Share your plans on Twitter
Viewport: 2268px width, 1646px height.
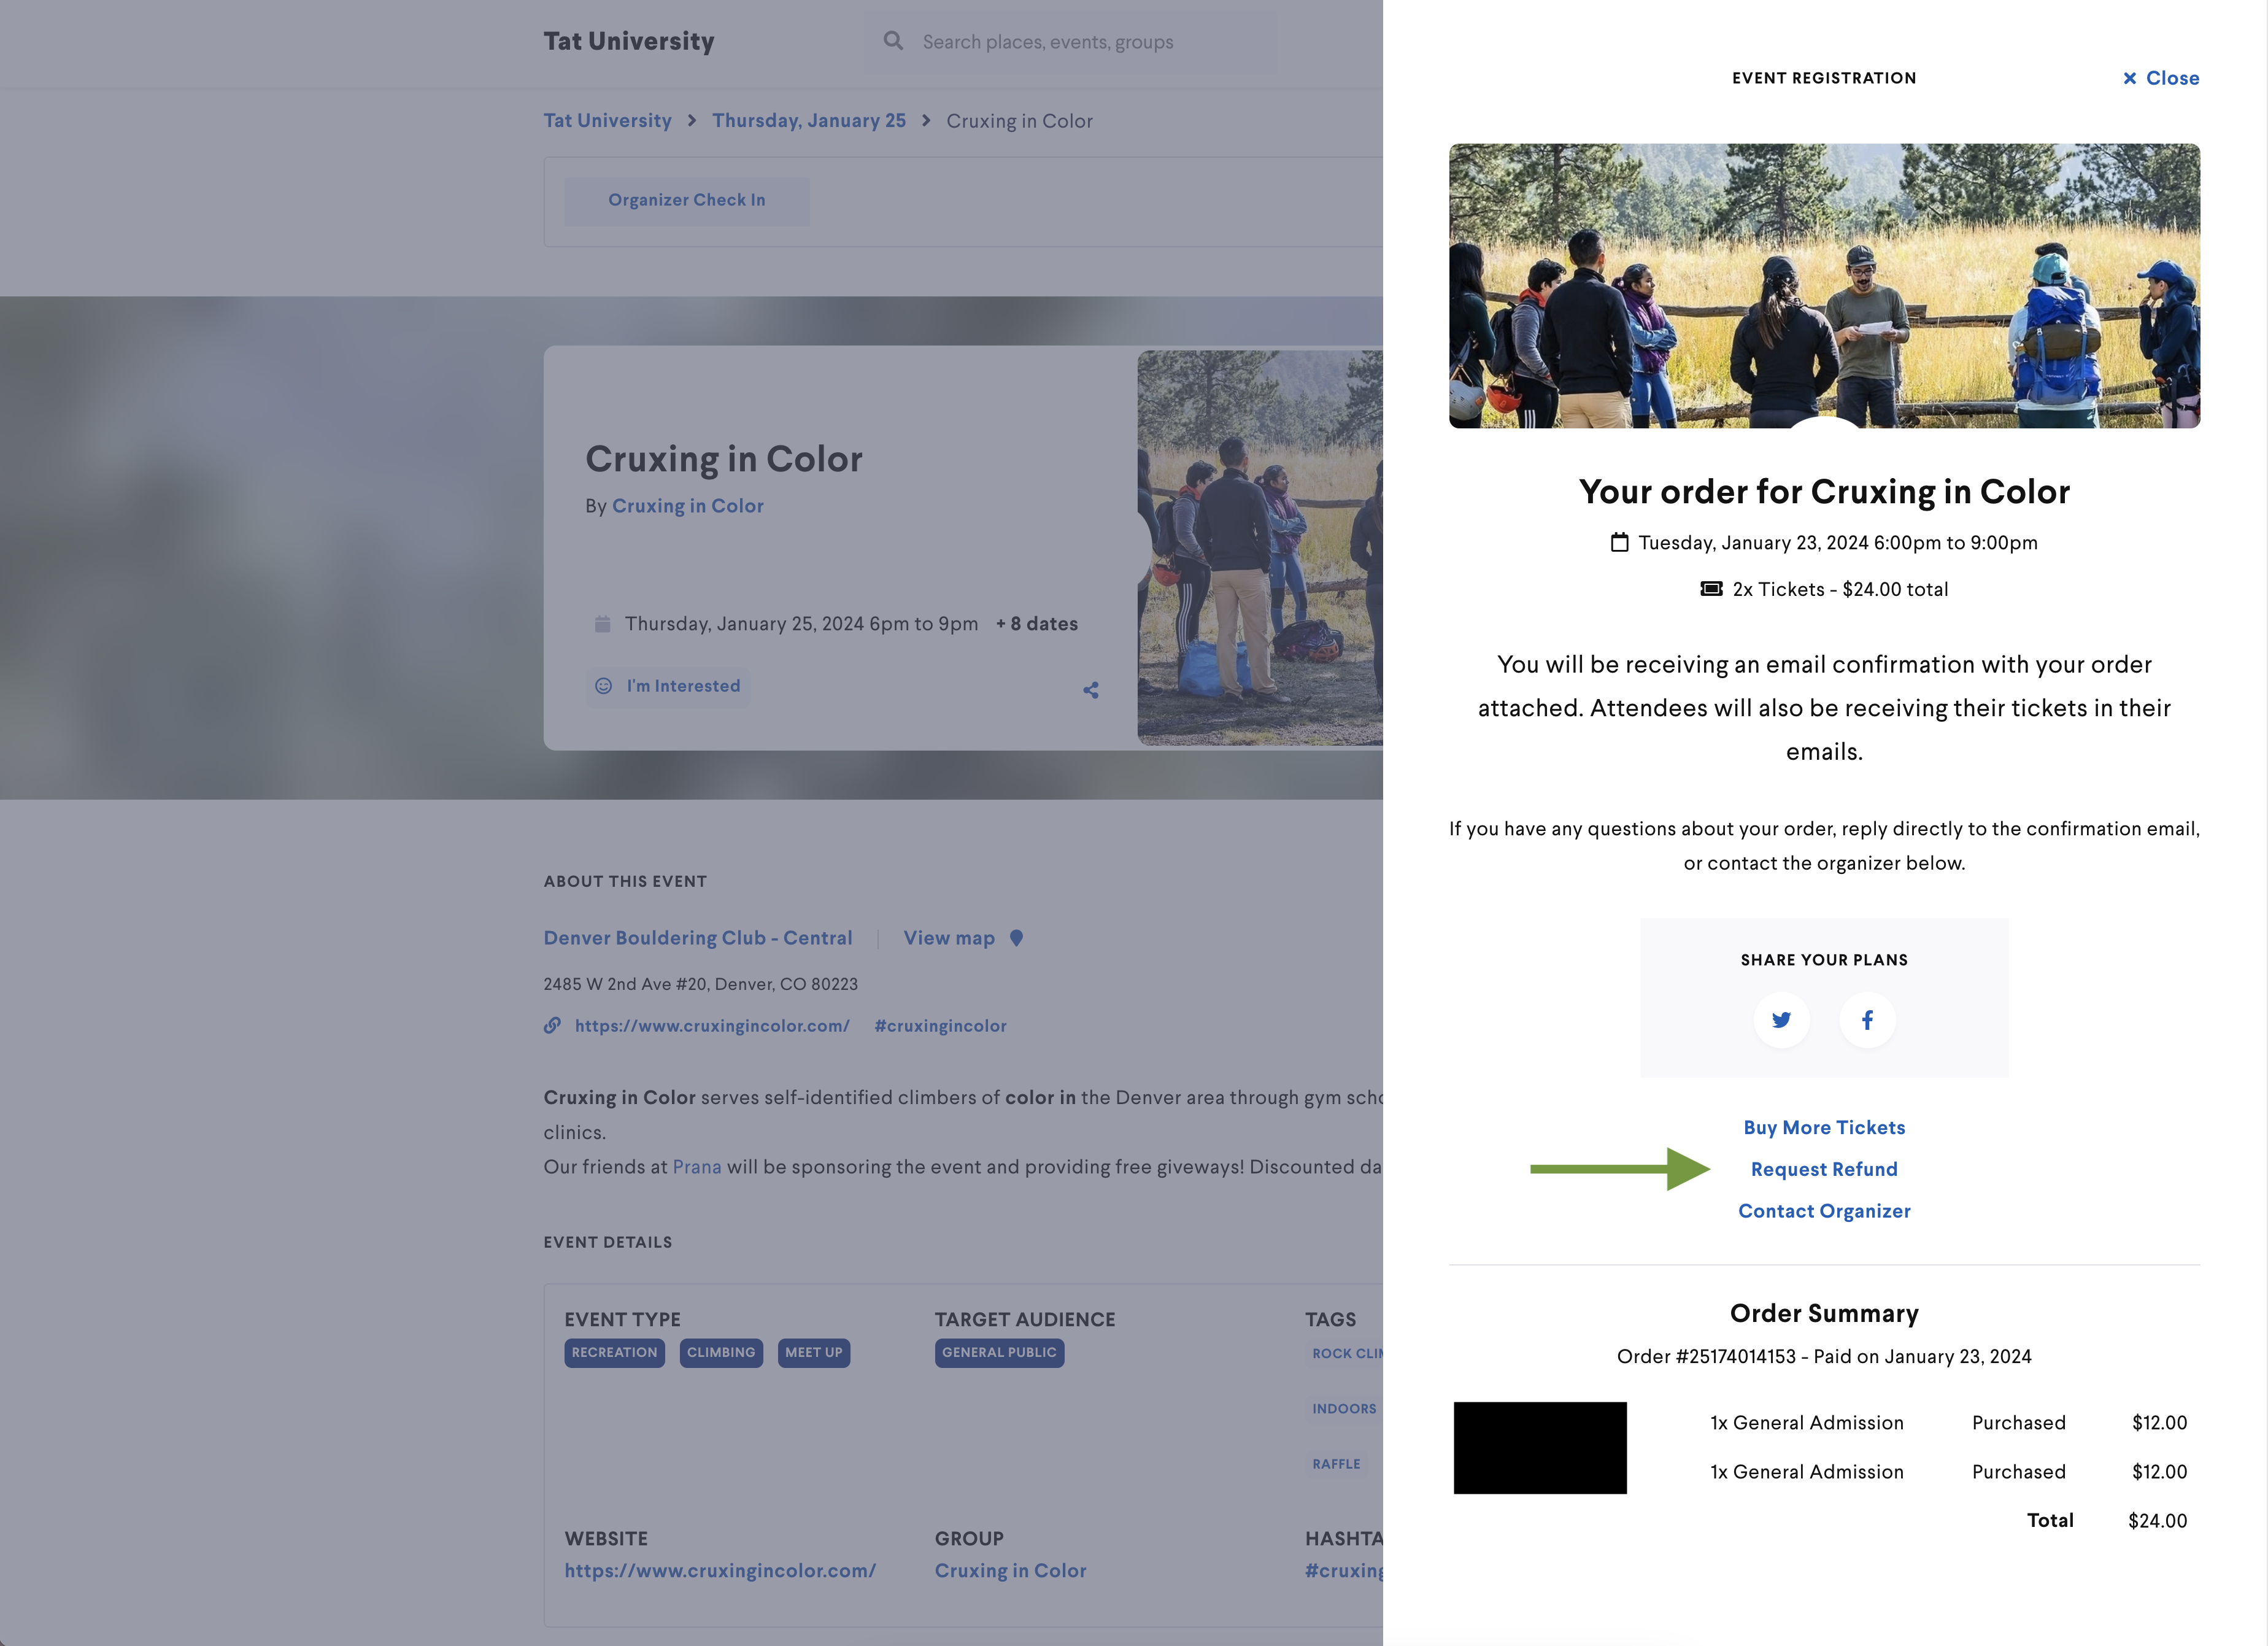(1781, 1019)
